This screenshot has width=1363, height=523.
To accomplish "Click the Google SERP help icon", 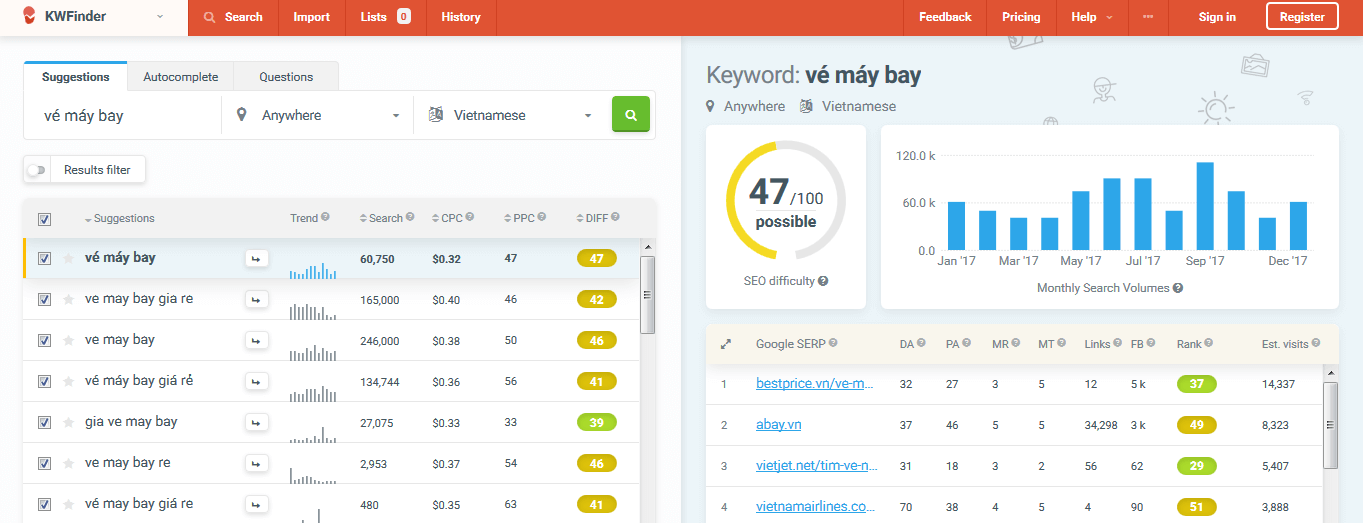I will [x=833, y=343].
